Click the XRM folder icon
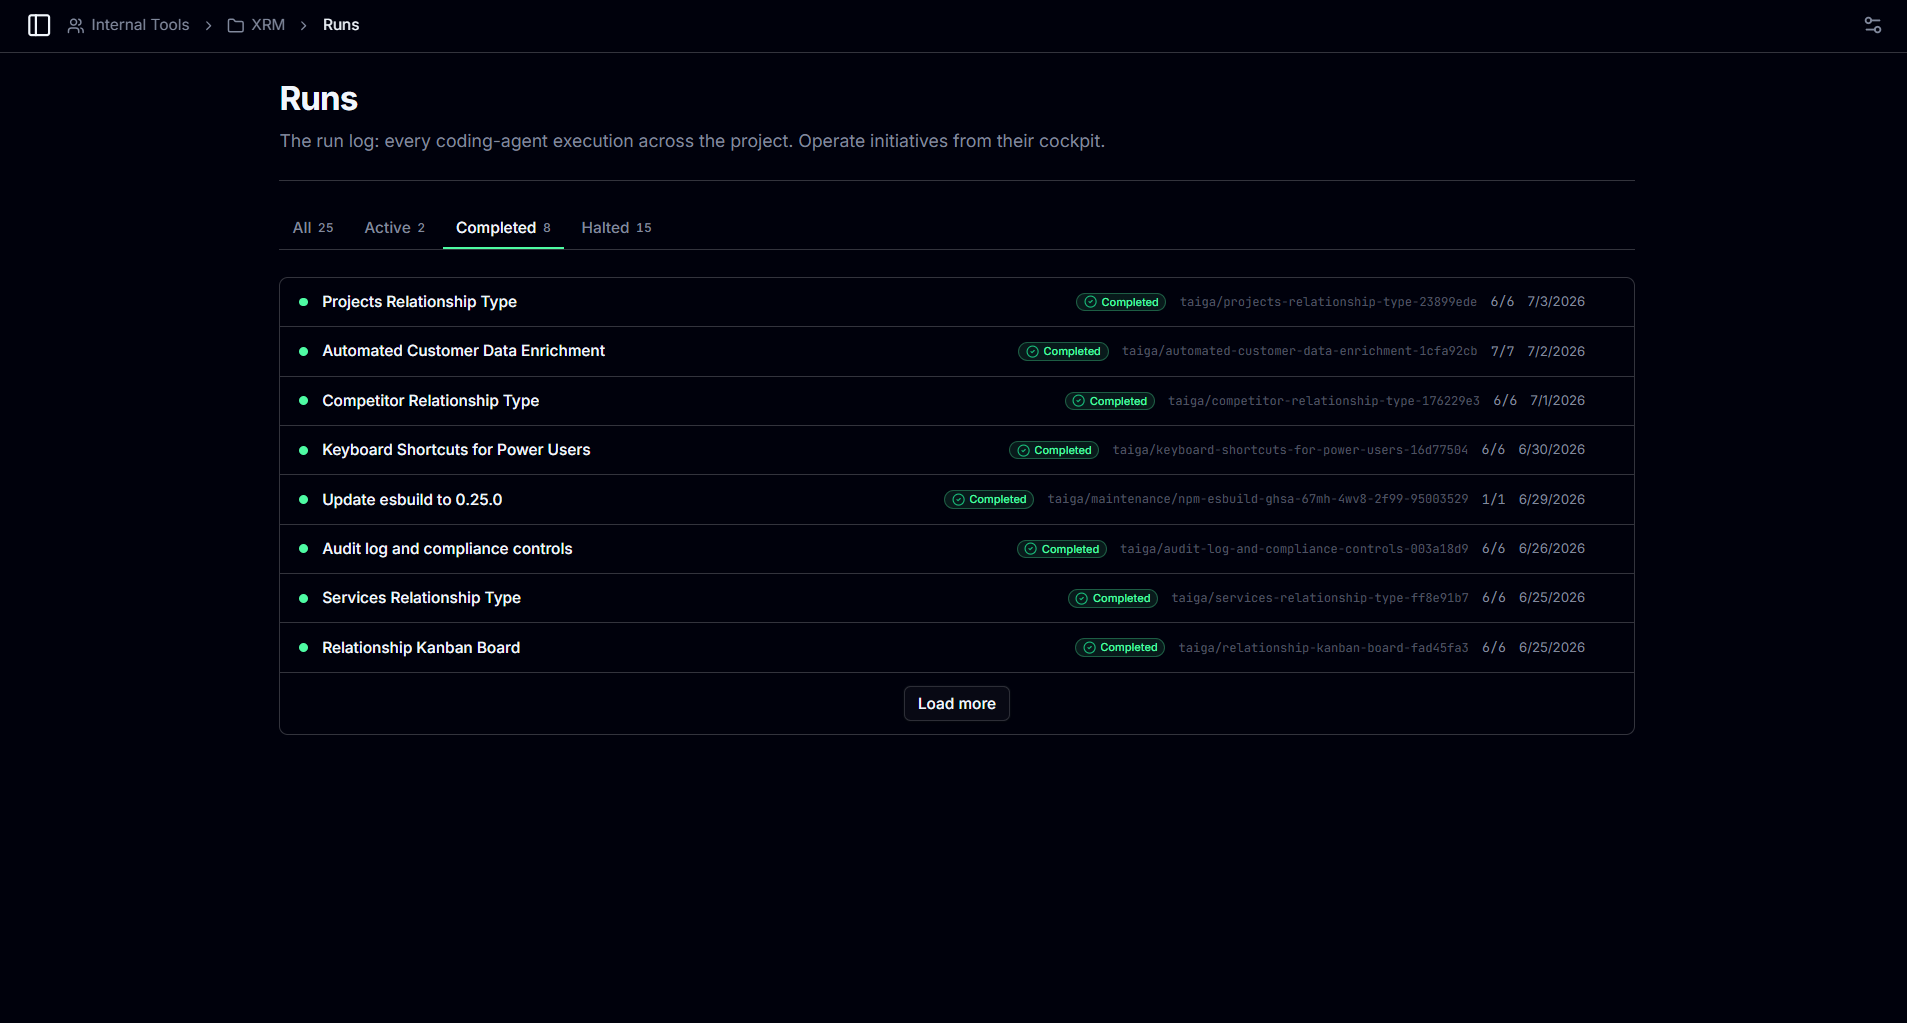This screenshot has height=1023, width=1907. pos(236,25)
